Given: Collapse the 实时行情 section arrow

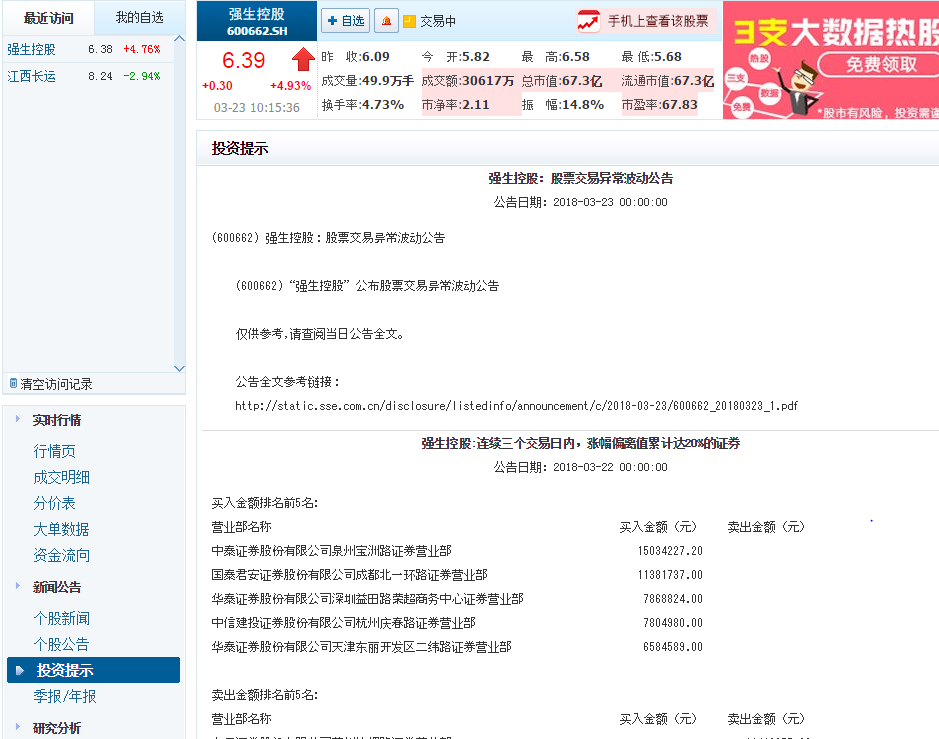Looking at the screenshot, I should (18, 419).
